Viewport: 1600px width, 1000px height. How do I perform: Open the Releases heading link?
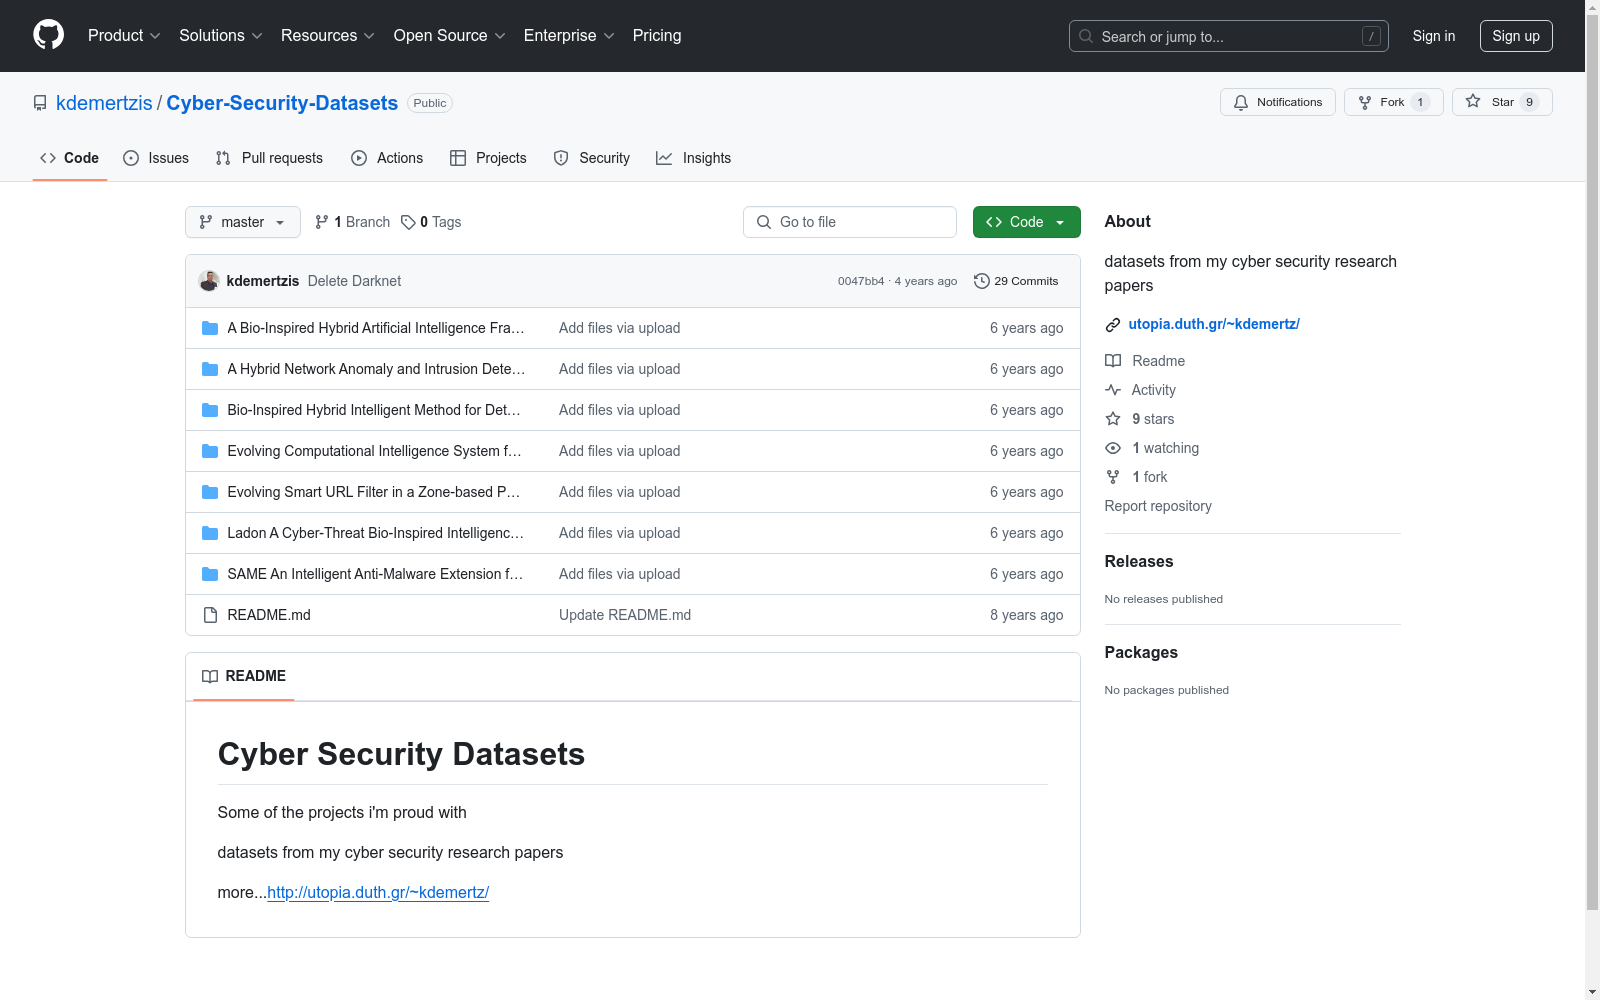(1139, 562)
